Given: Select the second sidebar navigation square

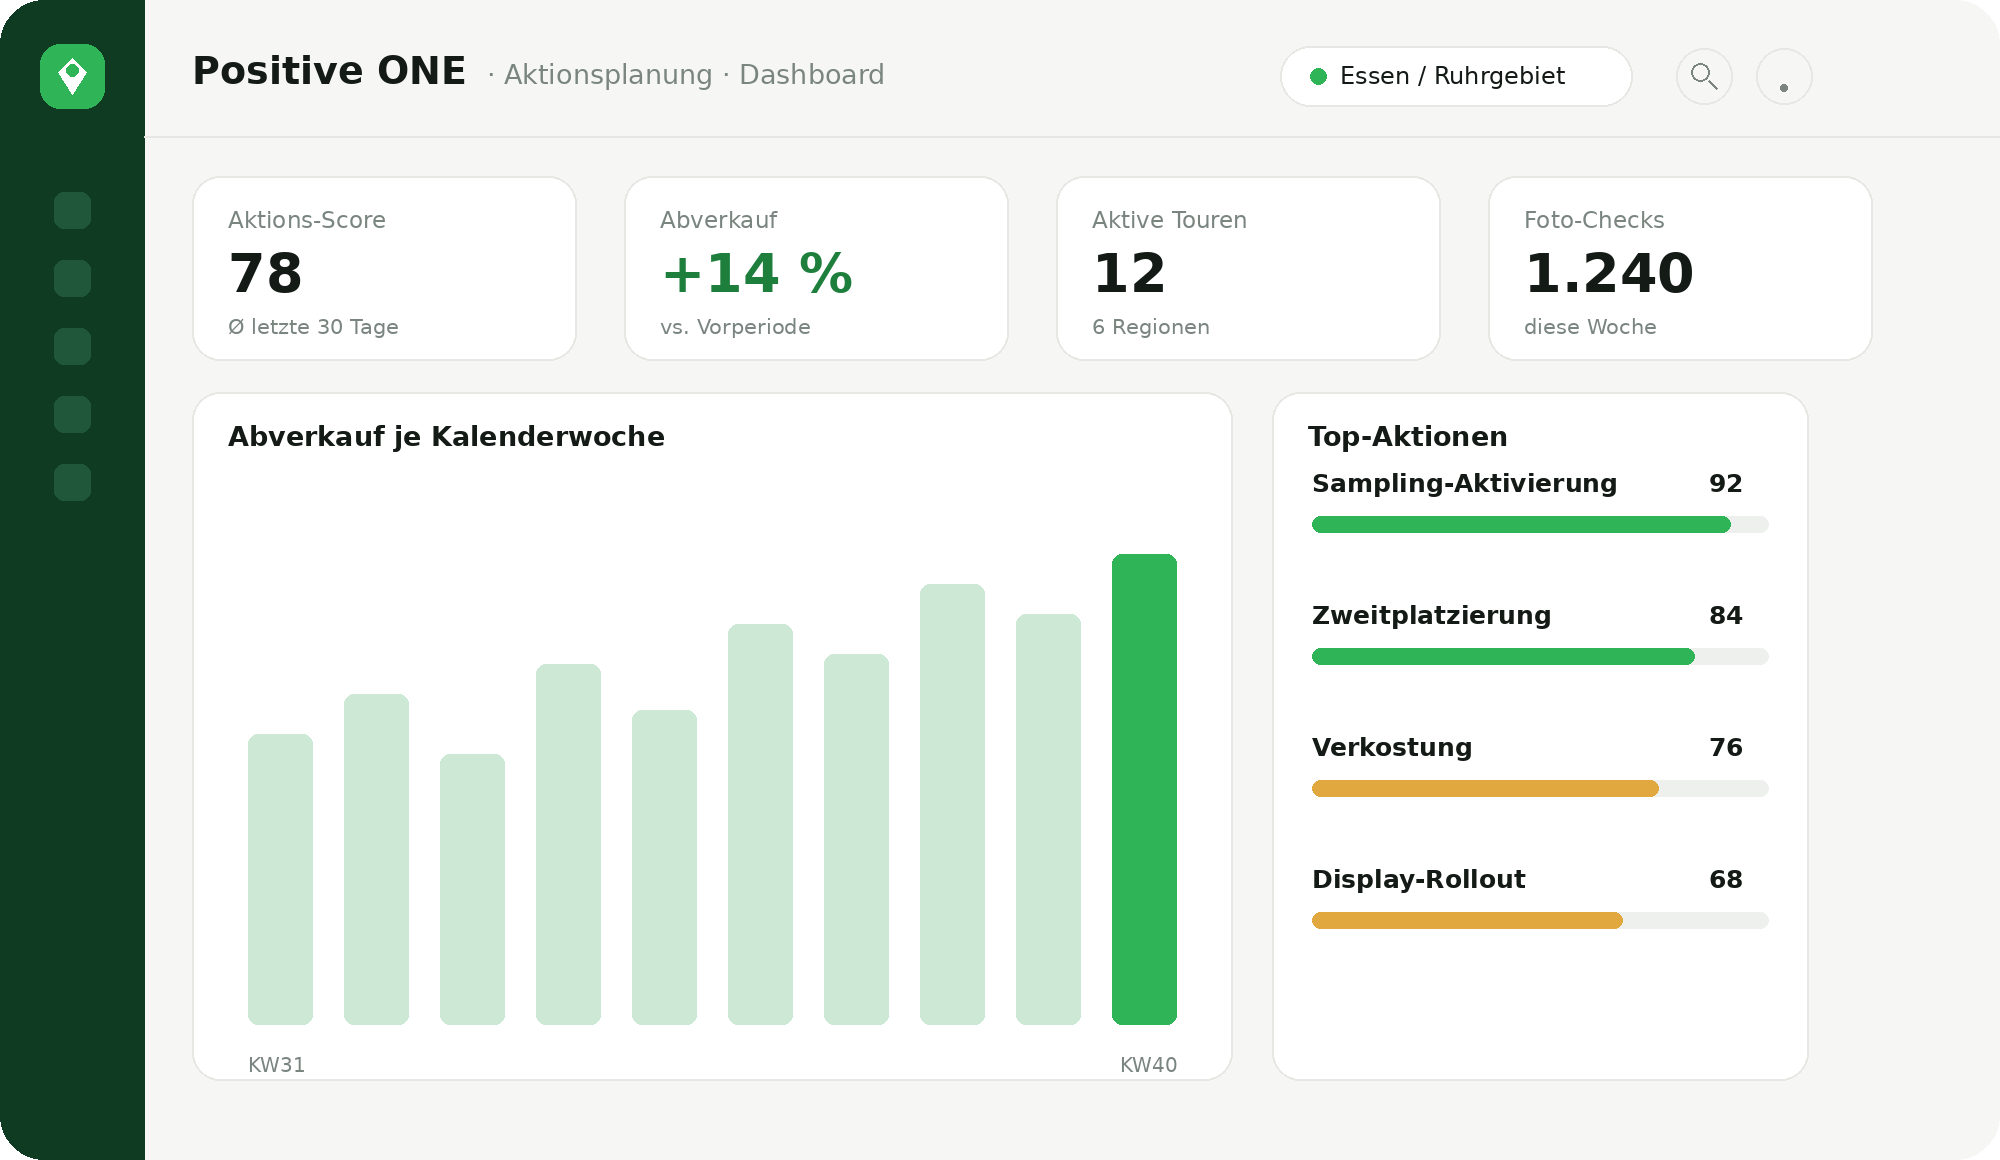Looking at the screenshot, I should [72, 278].
